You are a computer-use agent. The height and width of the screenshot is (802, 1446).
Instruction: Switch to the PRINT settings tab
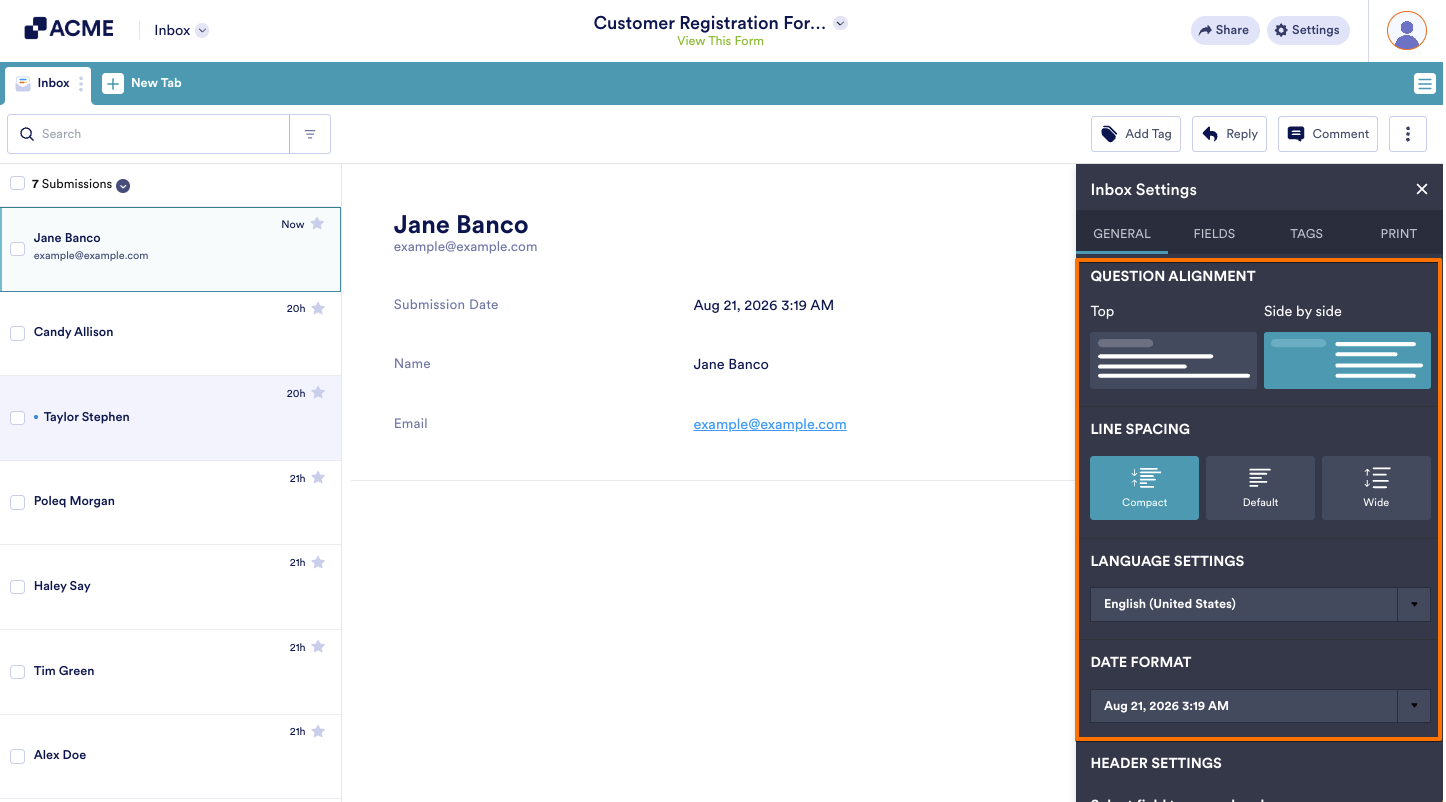pyautogui.click(x=1398, y=234)
